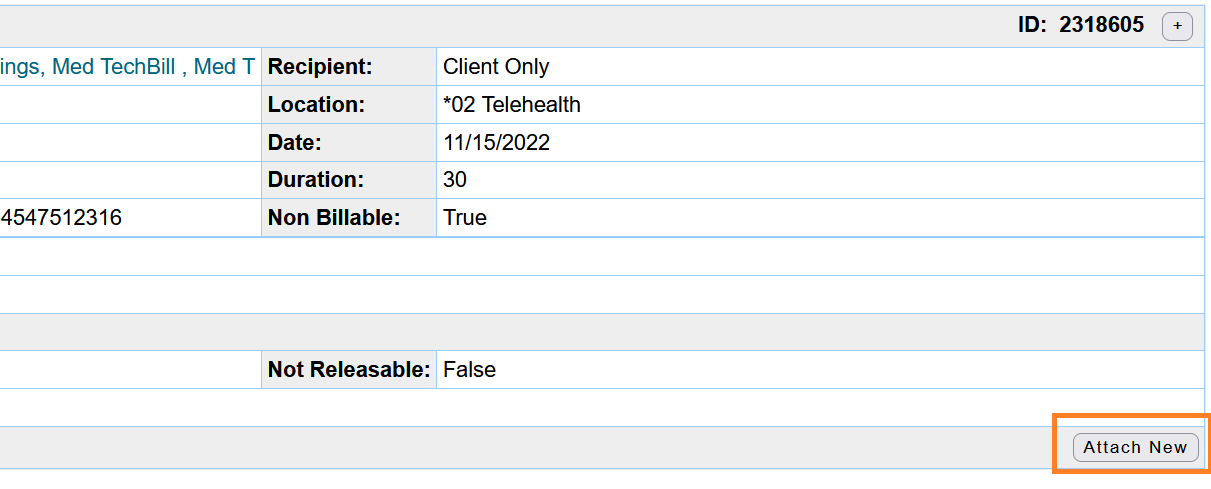Click the 'Client Only' recipient value

pos(496,67)
